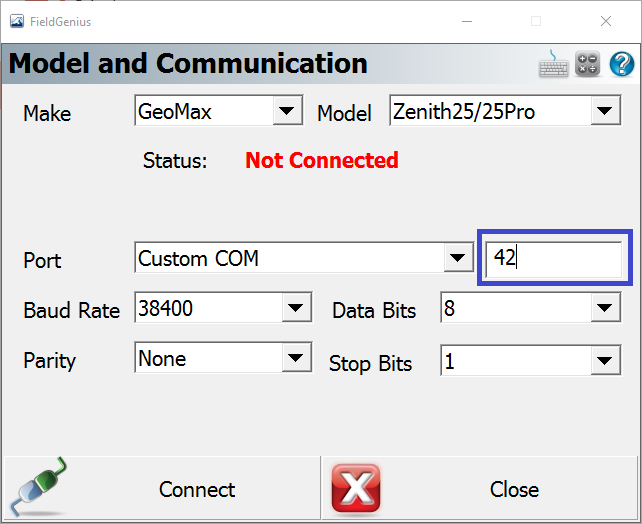The image size is (642, 524).
Task: Click the COM port number field containing 42
Action: (x=552, y=258)
